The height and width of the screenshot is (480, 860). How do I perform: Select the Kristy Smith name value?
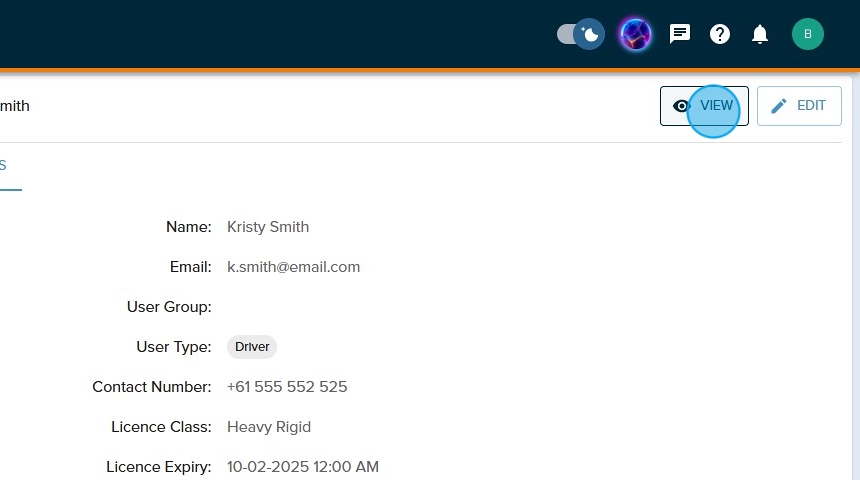268,227
